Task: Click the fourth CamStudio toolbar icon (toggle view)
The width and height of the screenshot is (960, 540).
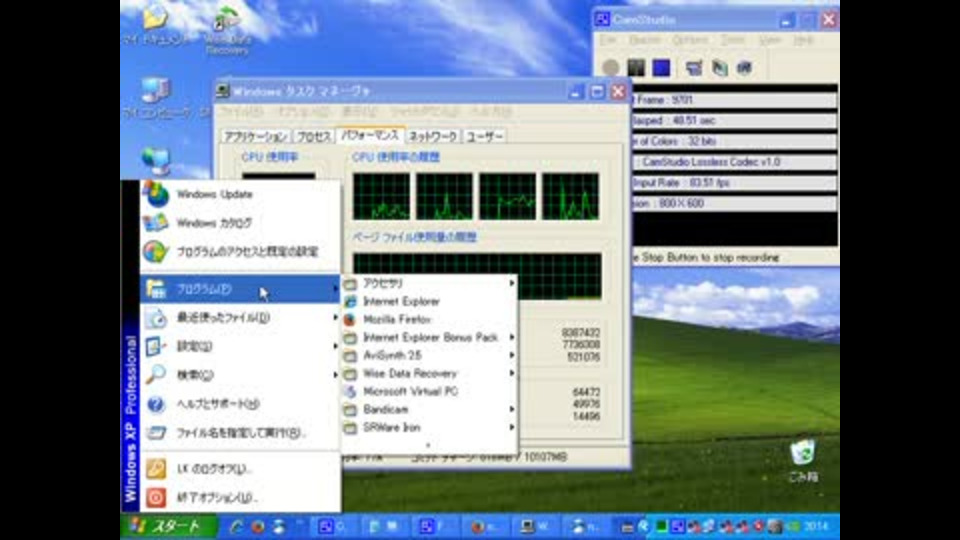Action: click(694, 67)
